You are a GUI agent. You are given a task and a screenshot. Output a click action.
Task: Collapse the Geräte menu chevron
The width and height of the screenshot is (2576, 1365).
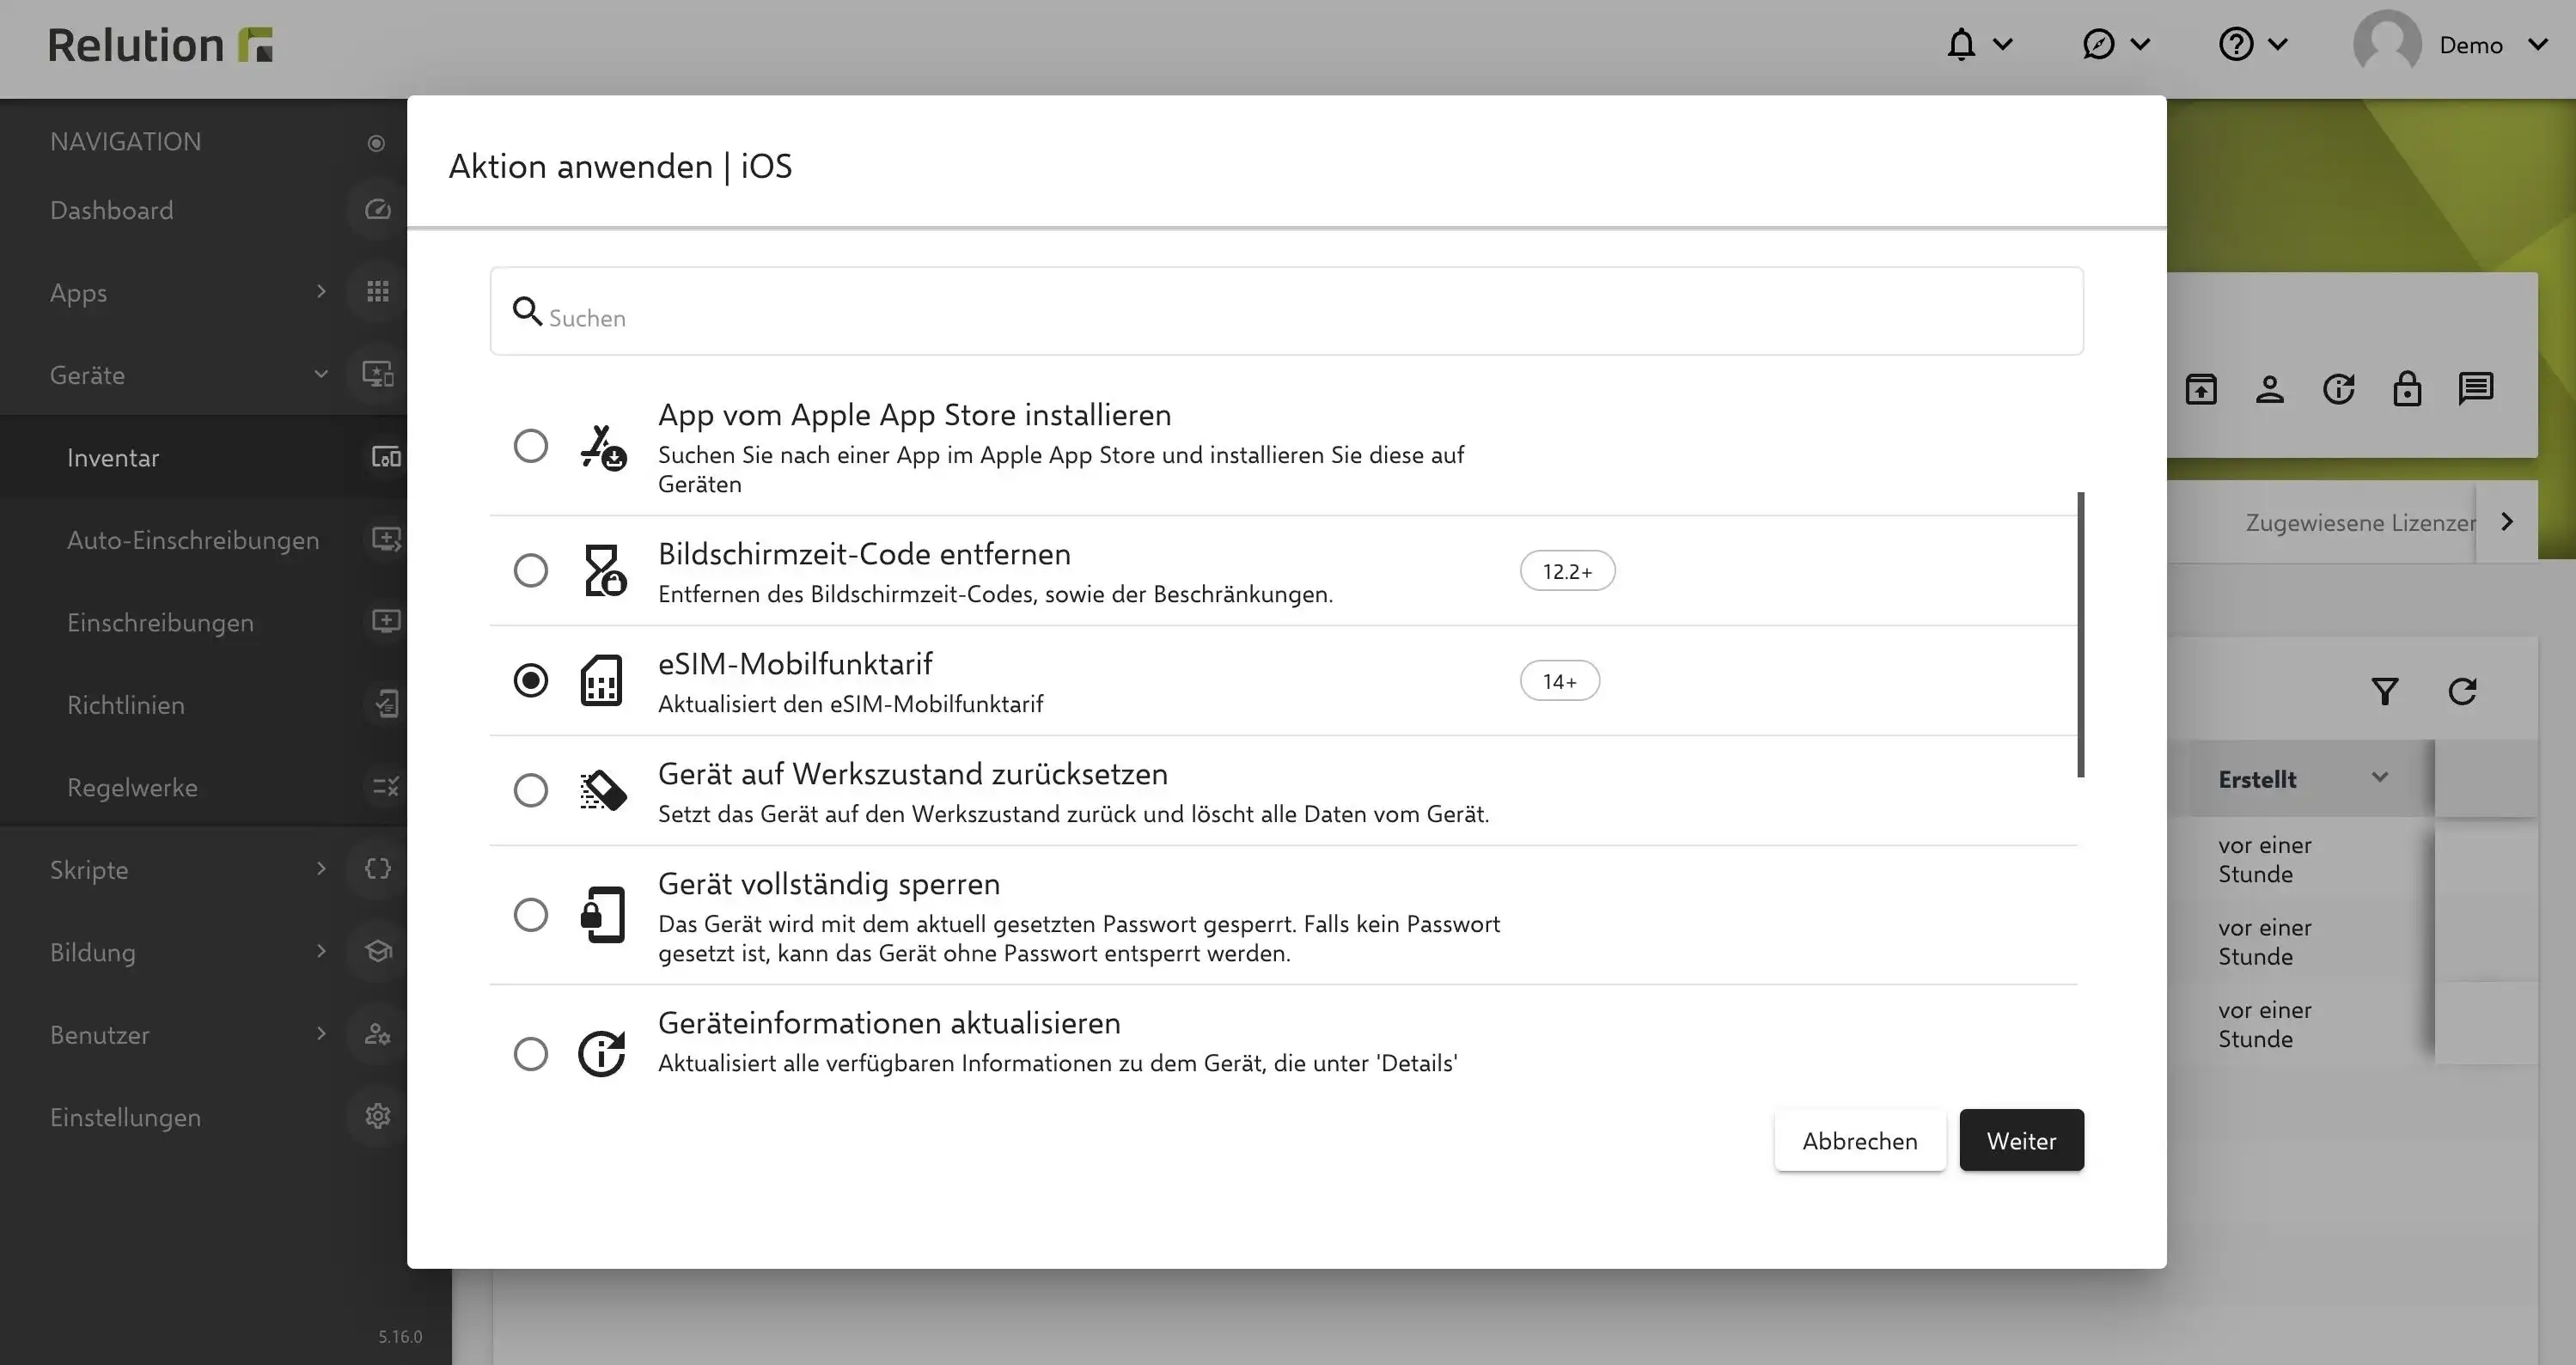point(321,375)
